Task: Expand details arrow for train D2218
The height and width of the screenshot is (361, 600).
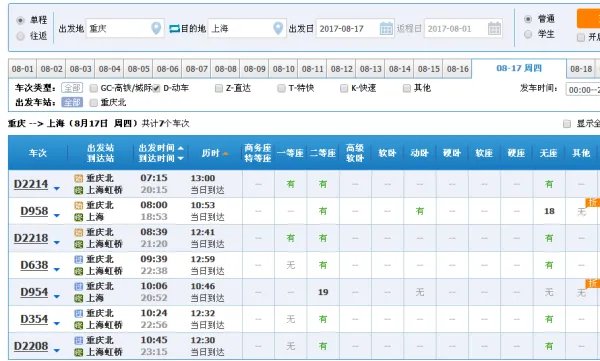Action: click(57, 242)
